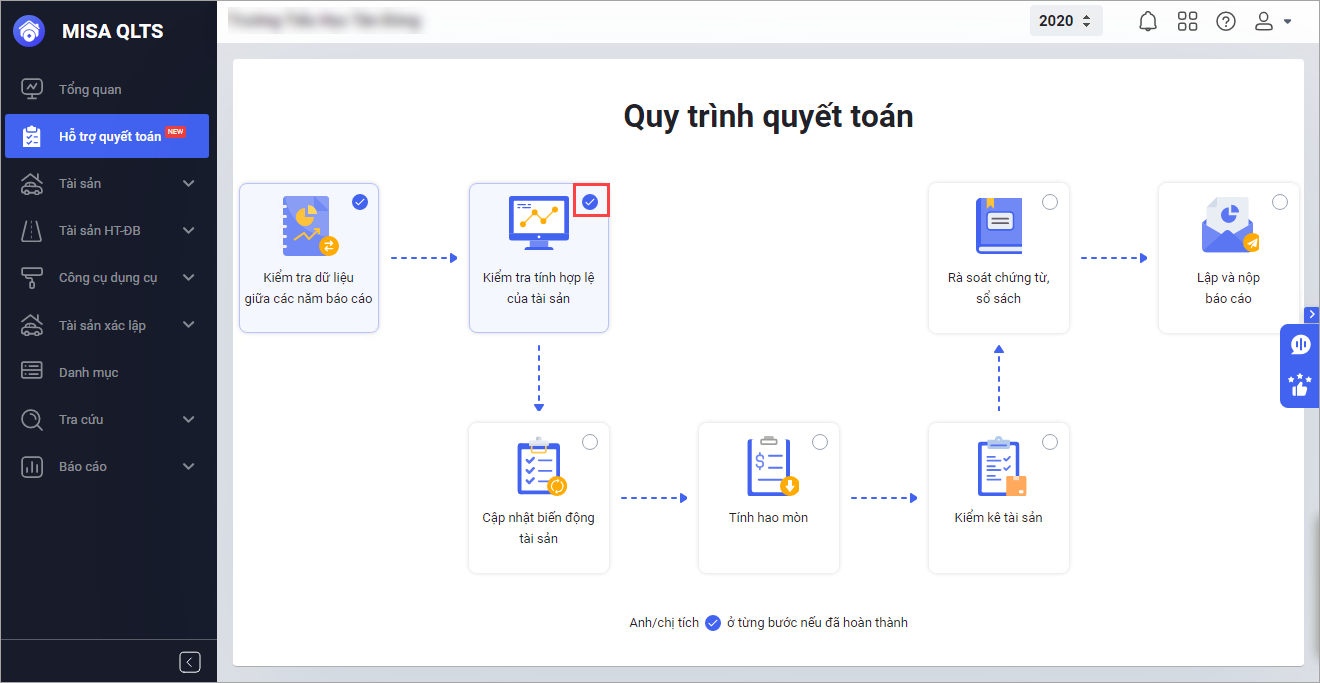Collapse the sidebar with arrow icon
The height and width of the screenshot is (683, 1320).
(x=190, y=662)
